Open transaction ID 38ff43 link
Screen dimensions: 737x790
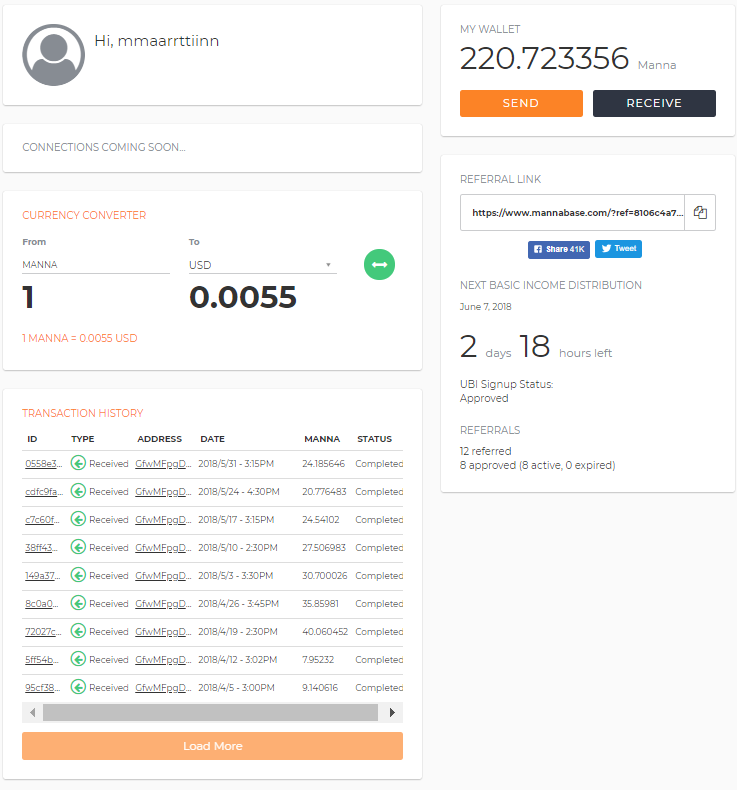click(41, 548)
